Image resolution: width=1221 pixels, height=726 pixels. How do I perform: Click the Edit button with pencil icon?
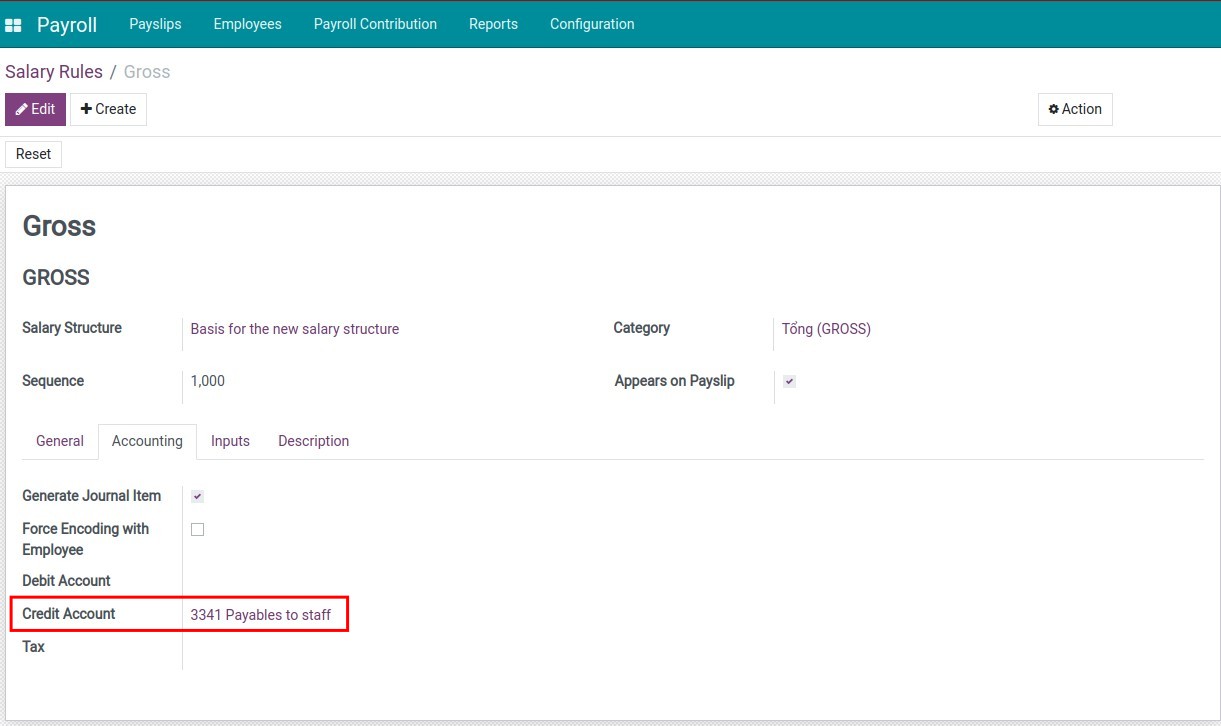point(35,109)
